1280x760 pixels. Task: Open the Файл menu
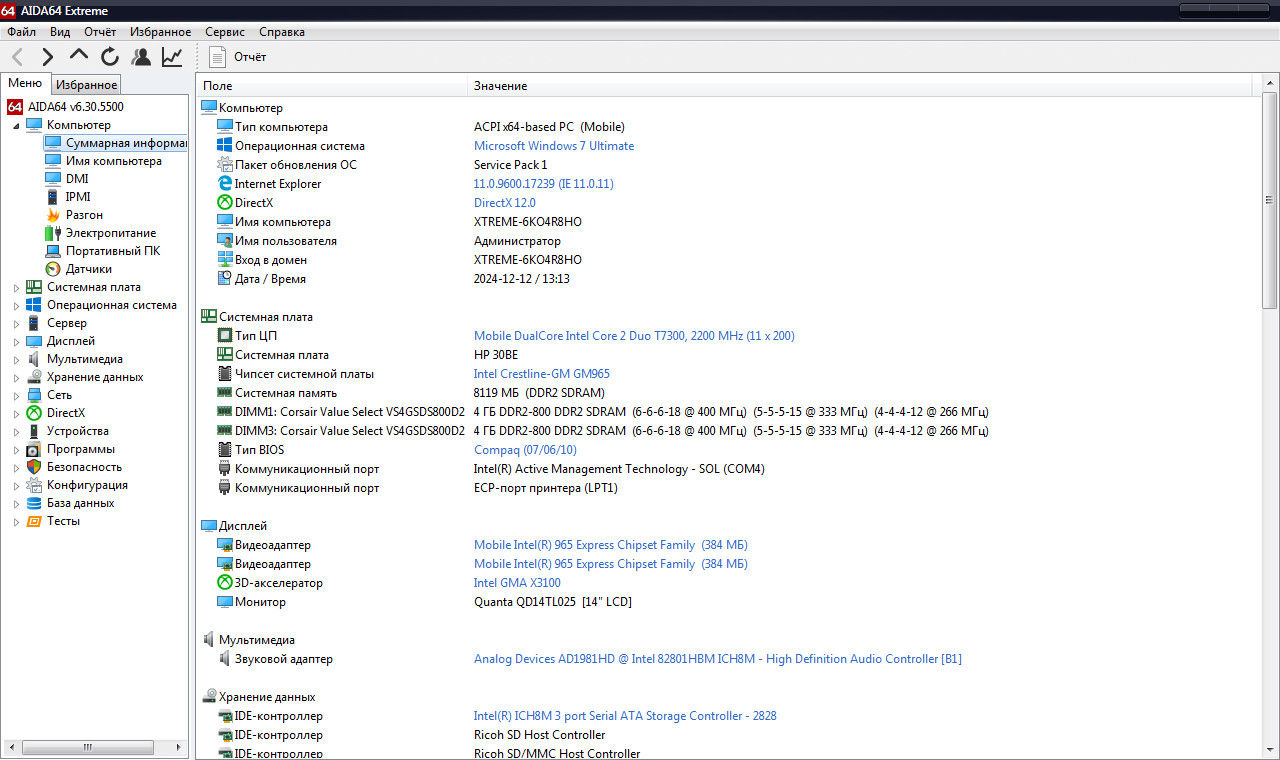click(21, 32)
